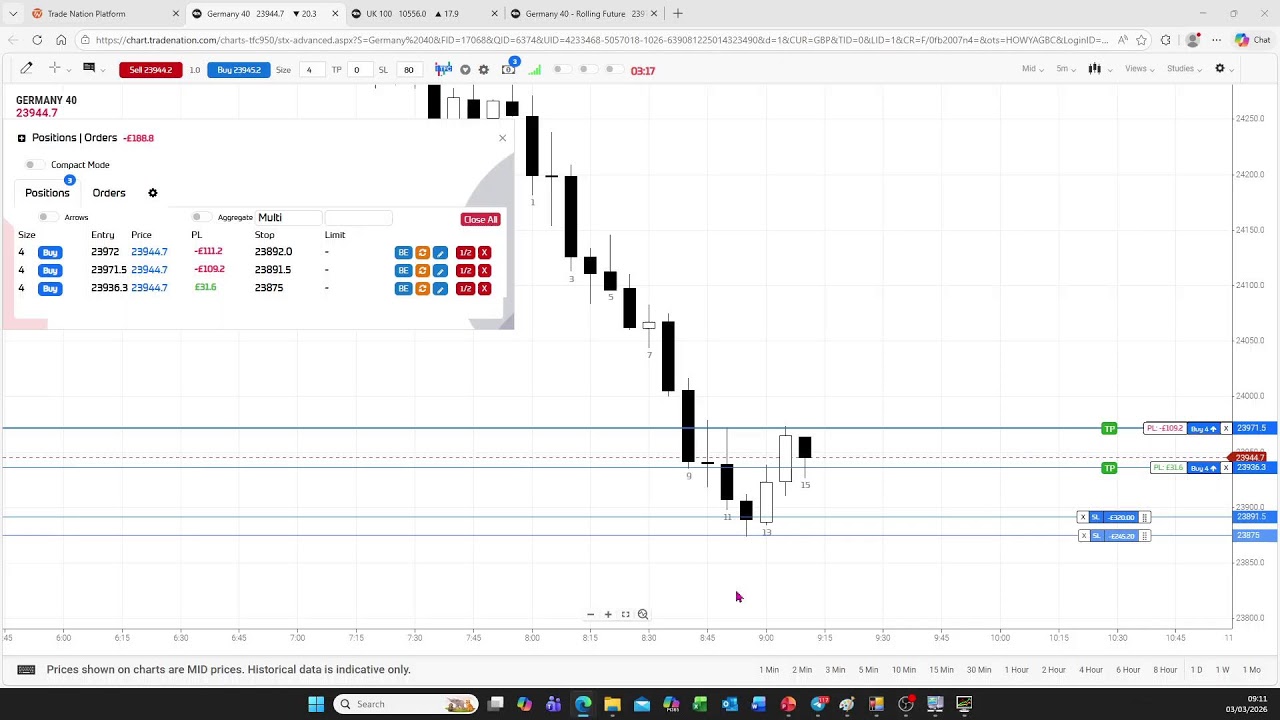1280x720 pixels.
Task: Close the Positions | Orders panel
Action: point(502,138)
